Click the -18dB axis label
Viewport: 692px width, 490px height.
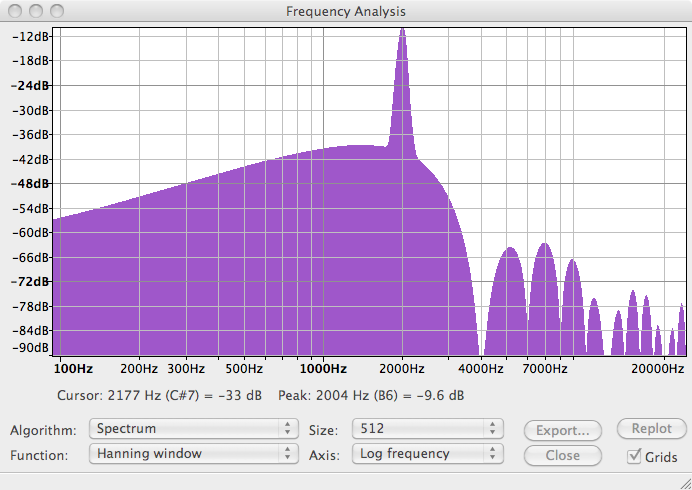pyautogui.click(x=30, y=60)
